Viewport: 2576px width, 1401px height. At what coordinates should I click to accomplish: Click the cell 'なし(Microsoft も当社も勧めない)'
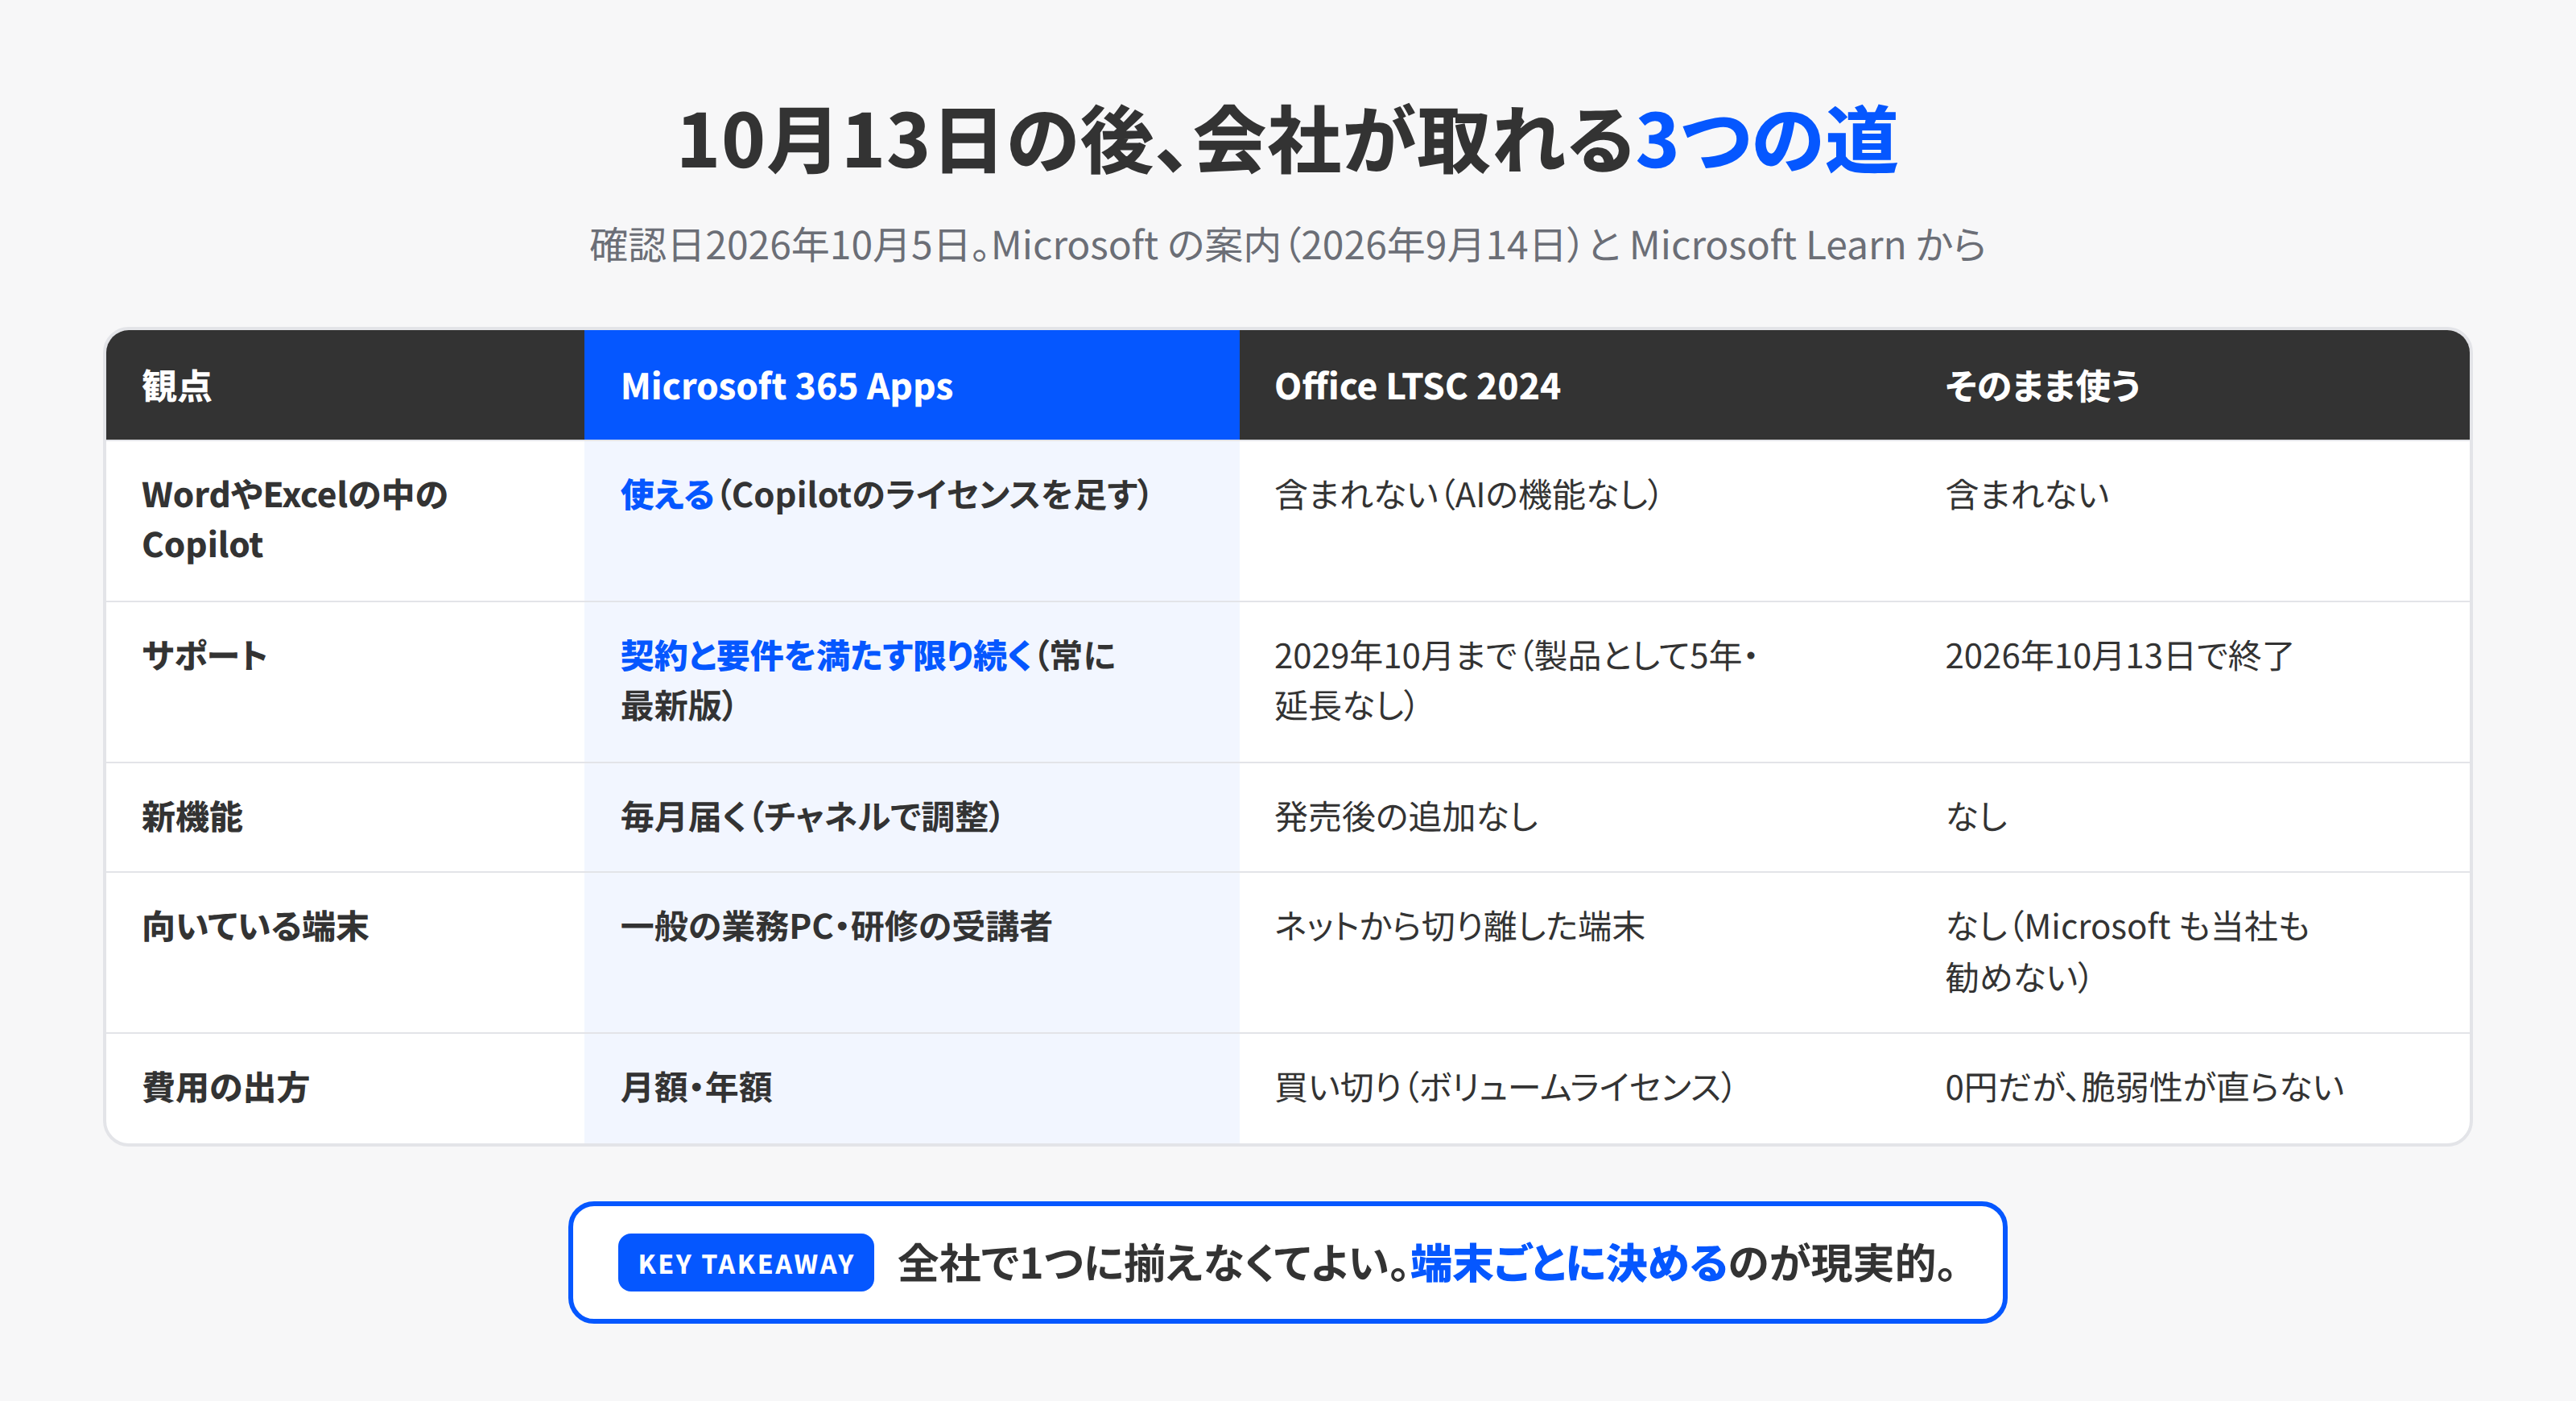pyautogui.click(x=2190, y=952)
